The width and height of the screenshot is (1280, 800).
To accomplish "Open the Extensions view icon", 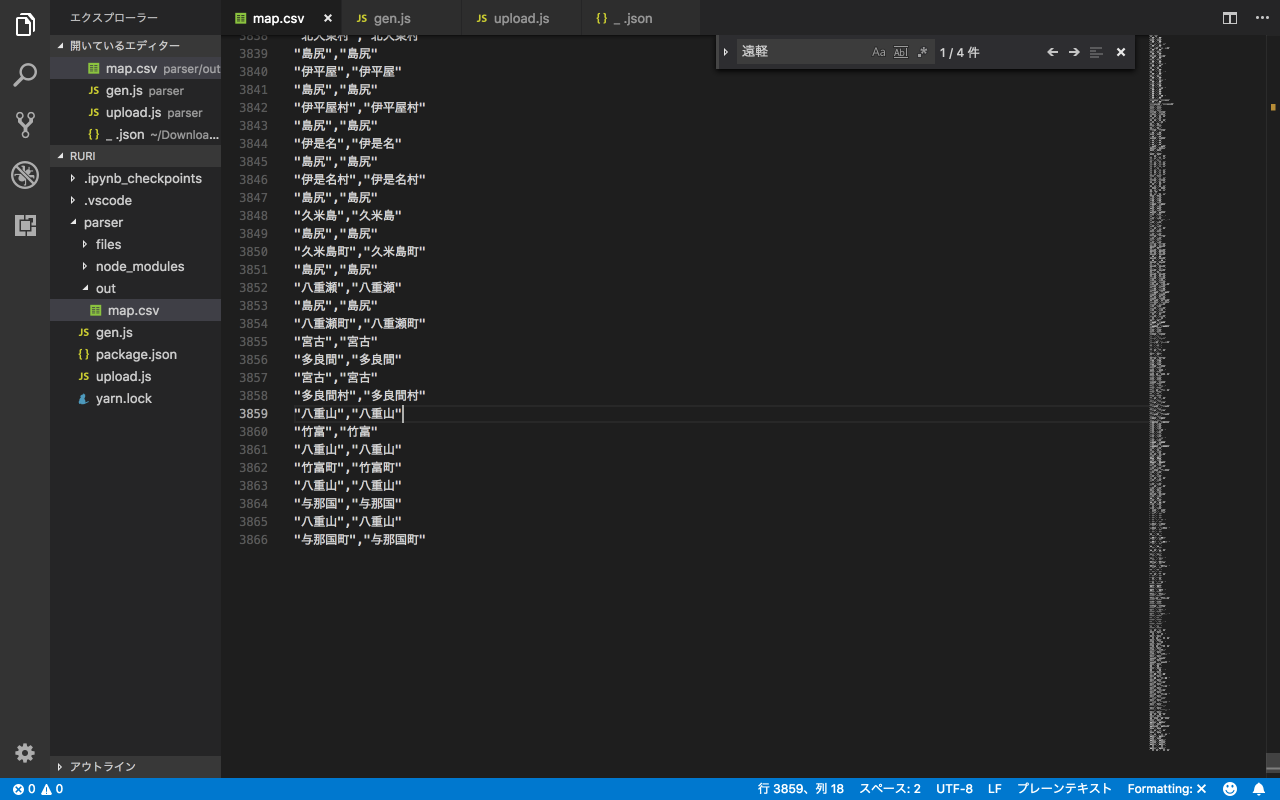I will pyautogui.click(x=25, y=225).
